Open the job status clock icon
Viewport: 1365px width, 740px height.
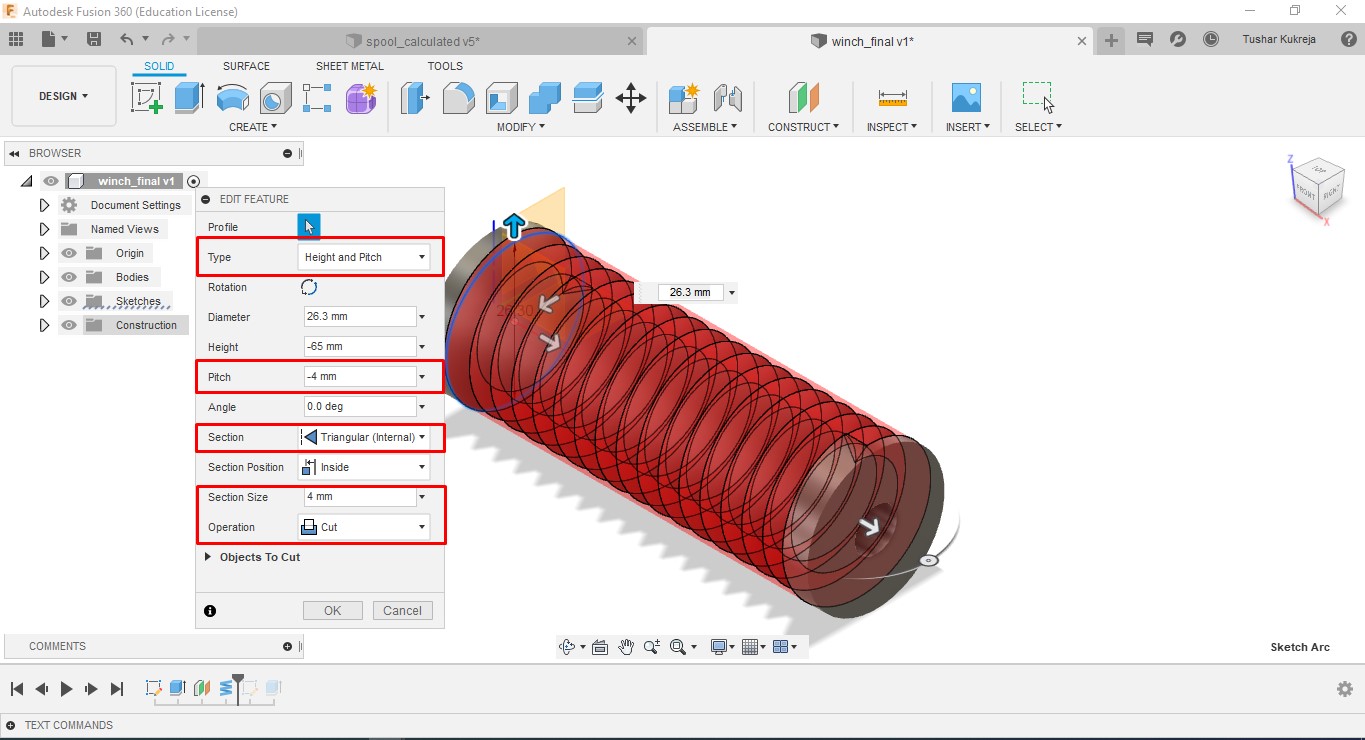[x=1211, y=39]
